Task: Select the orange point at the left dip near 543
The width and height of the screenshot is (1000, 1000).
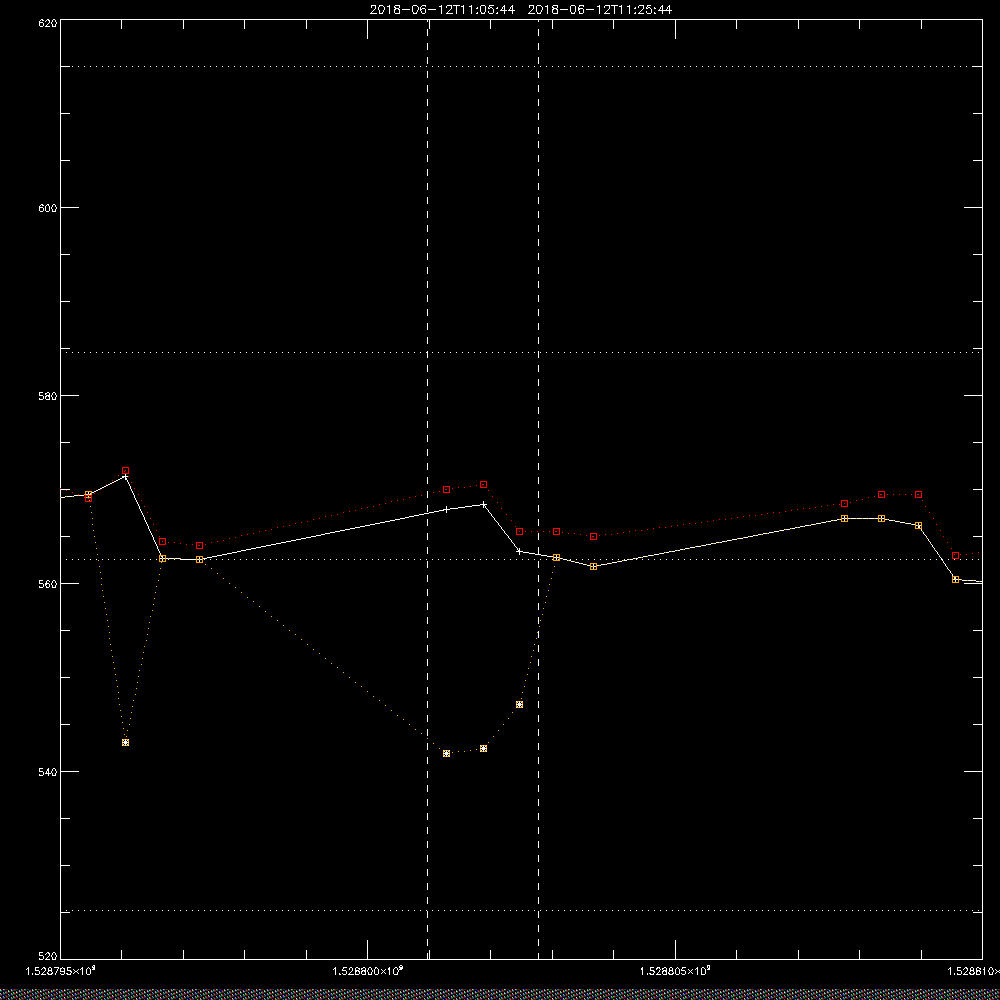Action: 126,742
